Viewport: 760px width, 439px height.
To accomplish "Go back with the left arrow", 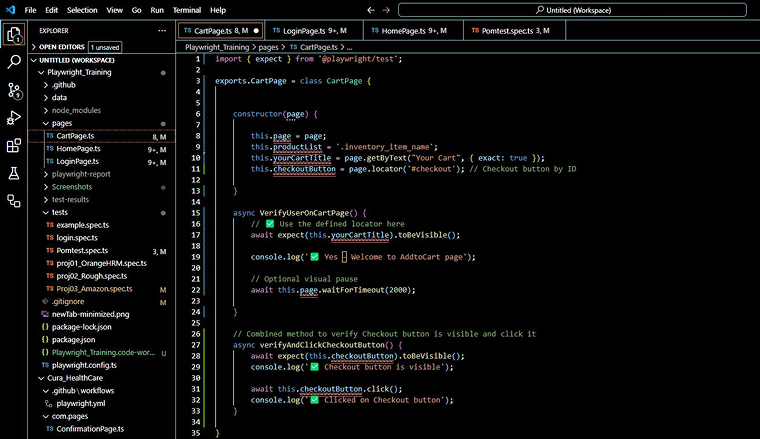I will coord(371,10).
